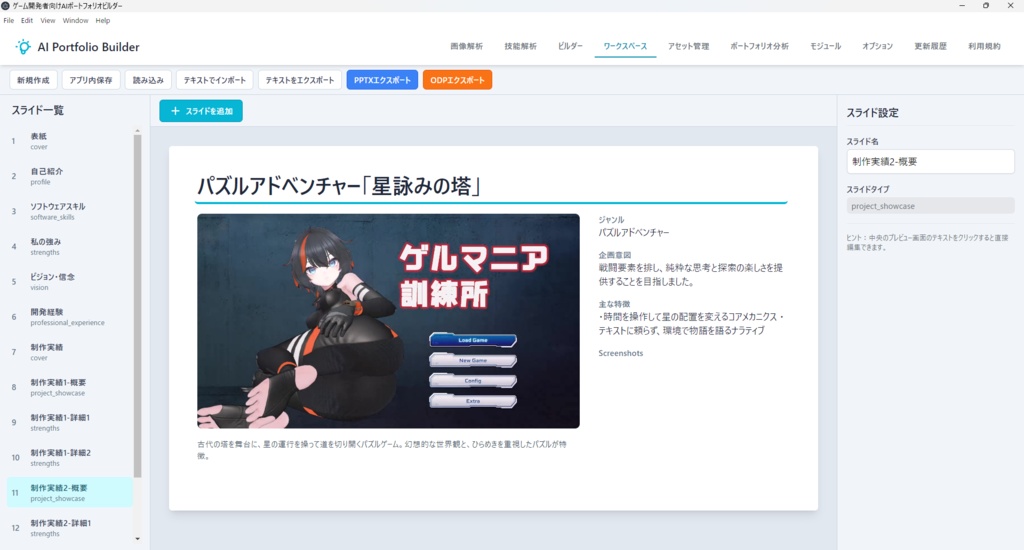Switch to the 画像解析 tab
This screenshot has width=1024, height=550.
coord(466,46)
